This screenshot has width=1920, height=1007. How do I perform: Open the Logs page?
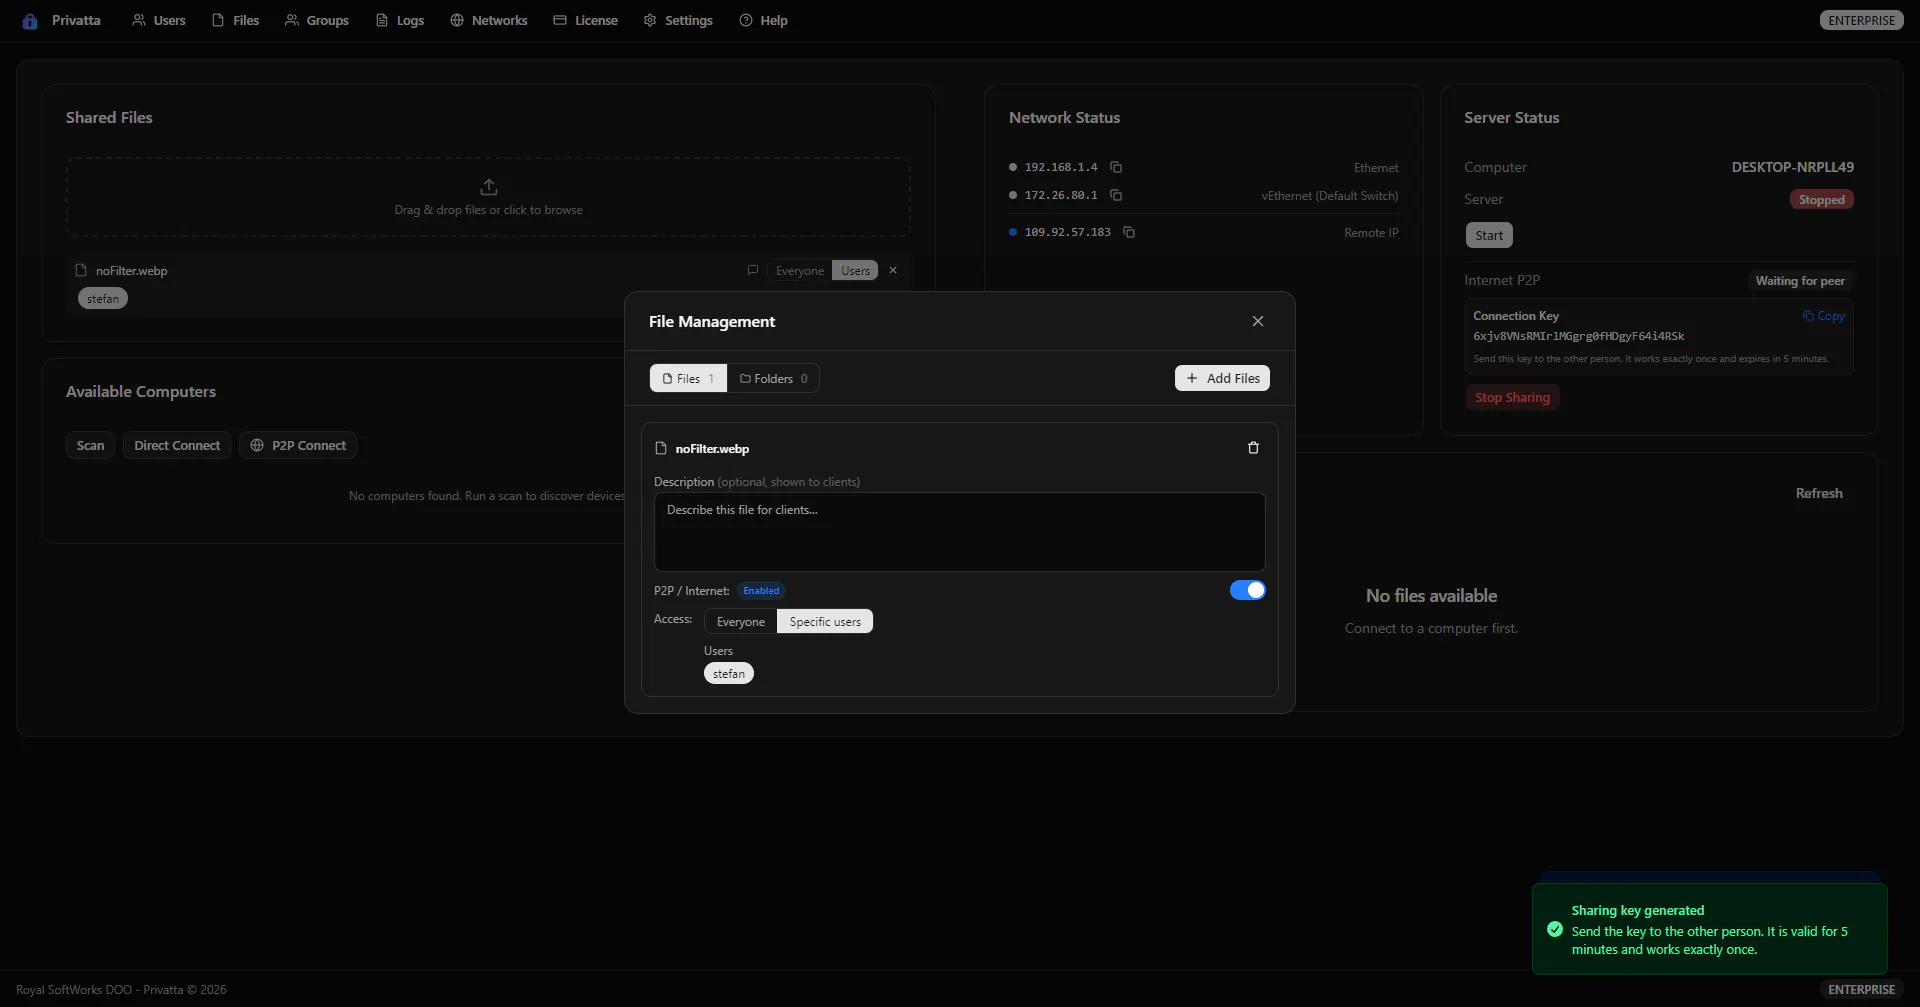(x=400, y=20)
